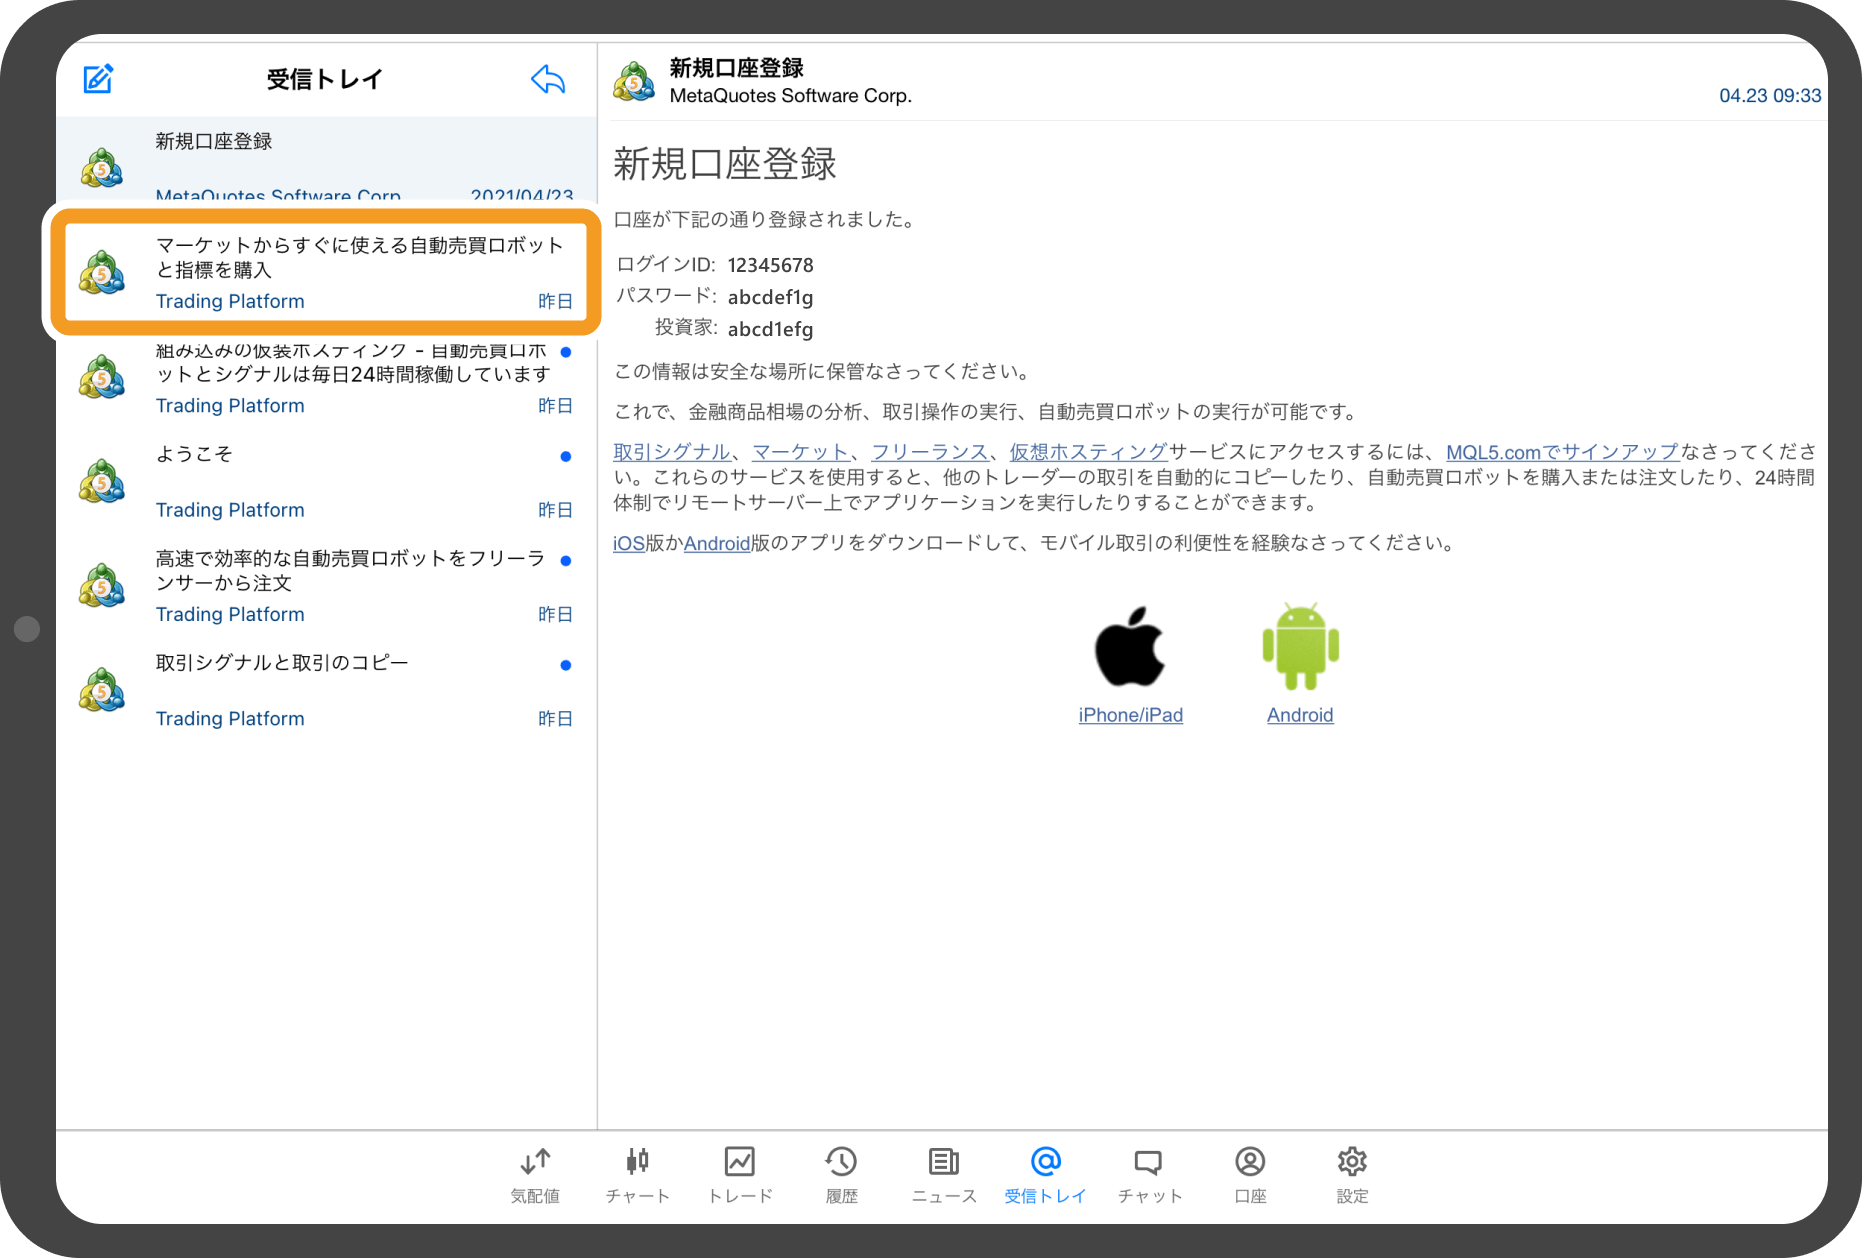Tap avatar of 新規口座登録 list item
Screen dimensions: 1862x1258
click(102, 168)
